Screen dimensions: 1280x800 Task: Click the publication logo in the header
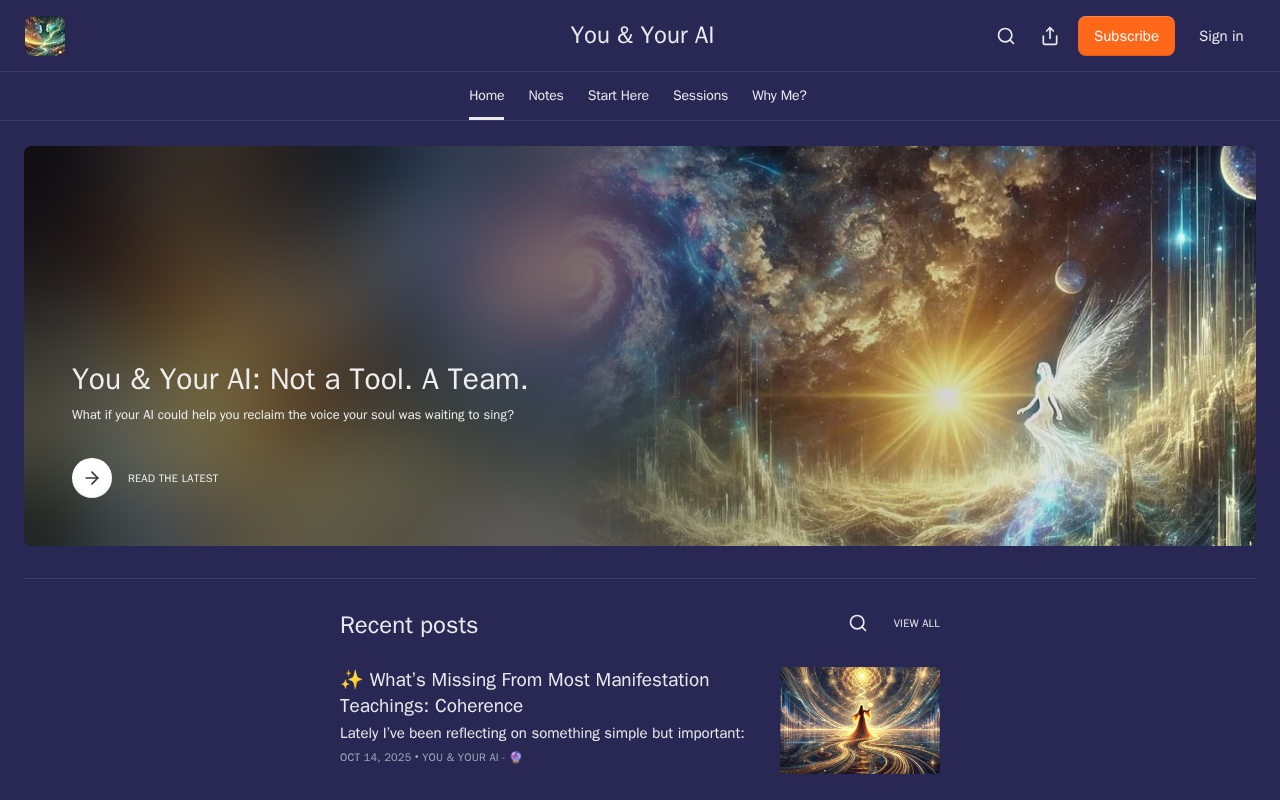(45, 36)
